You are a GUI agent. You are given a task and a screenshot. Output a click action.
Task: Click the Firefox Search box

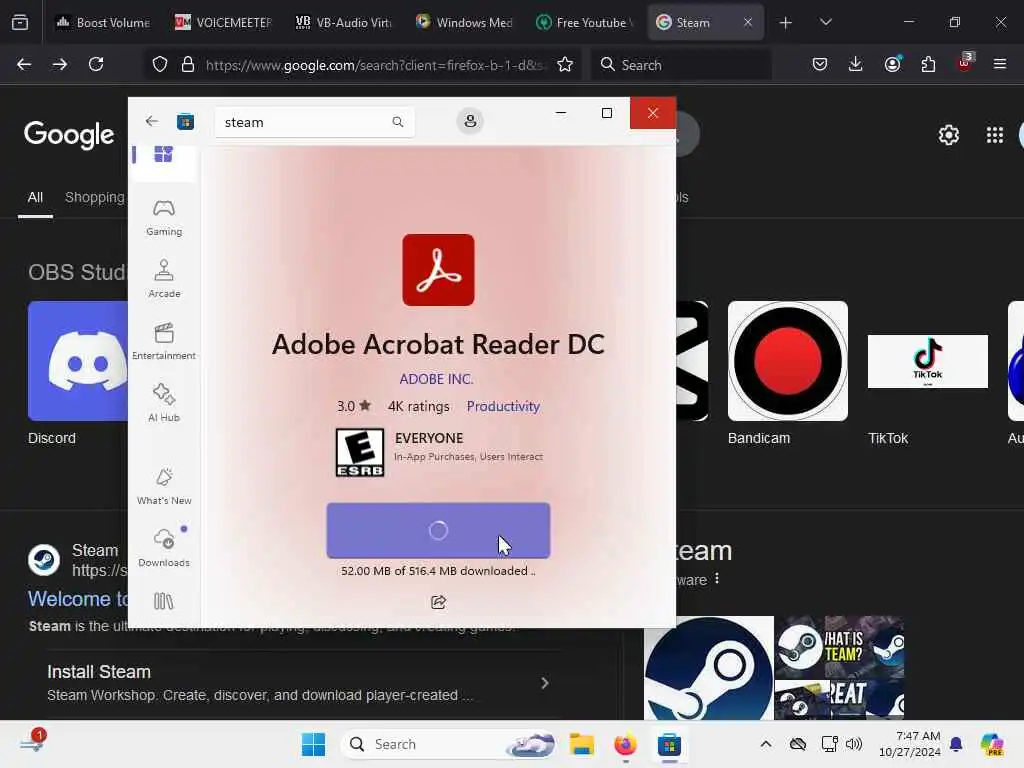click(681, 65)
